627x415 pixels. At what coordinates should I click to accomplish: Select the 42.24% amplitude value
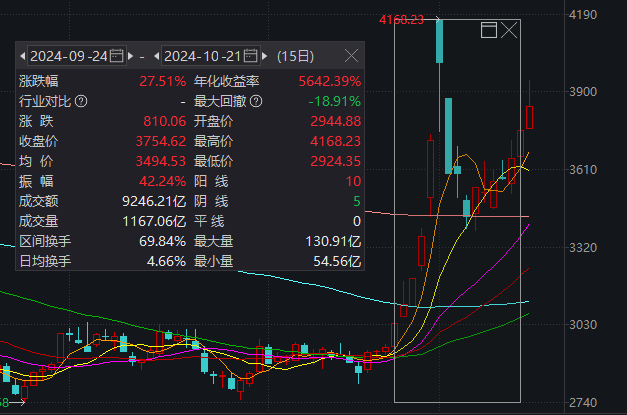(x=163, y=181)
